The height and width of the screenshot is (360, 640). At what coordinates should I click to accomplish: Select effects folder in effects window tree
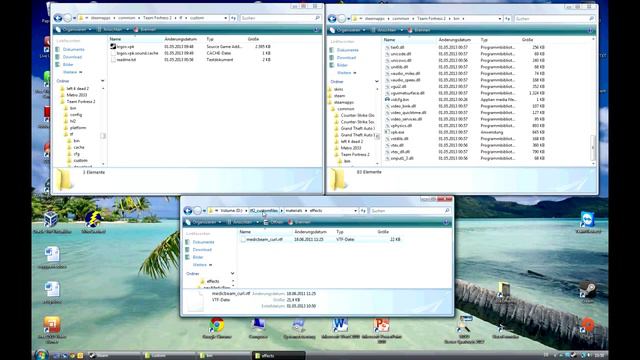[213, 281]
